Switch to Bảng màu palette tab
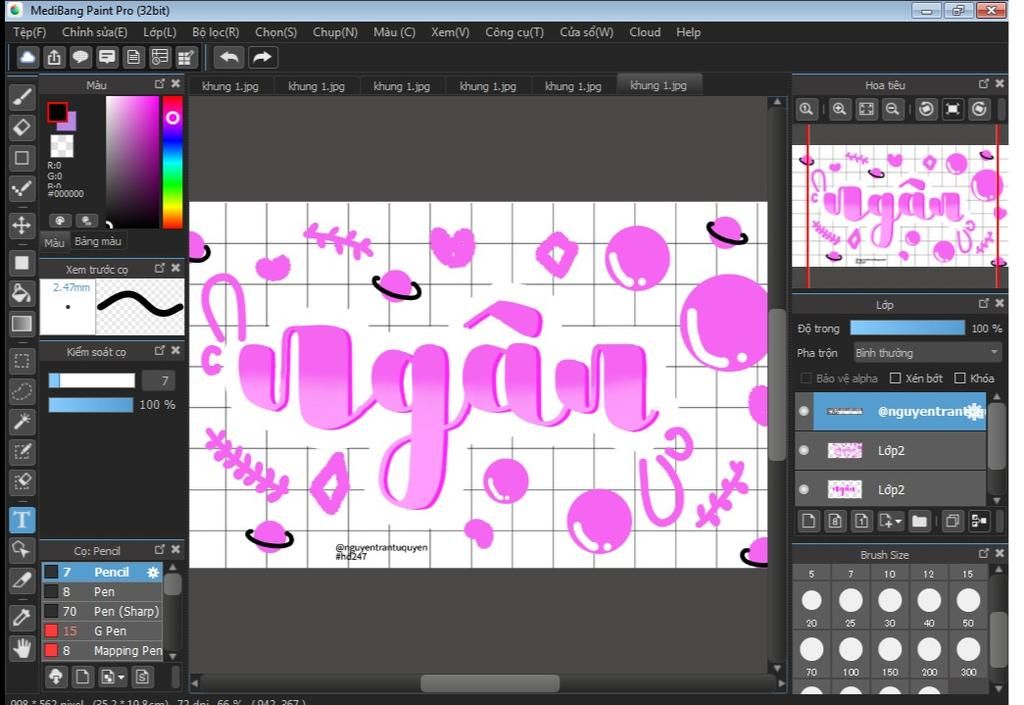 (97, 242)
